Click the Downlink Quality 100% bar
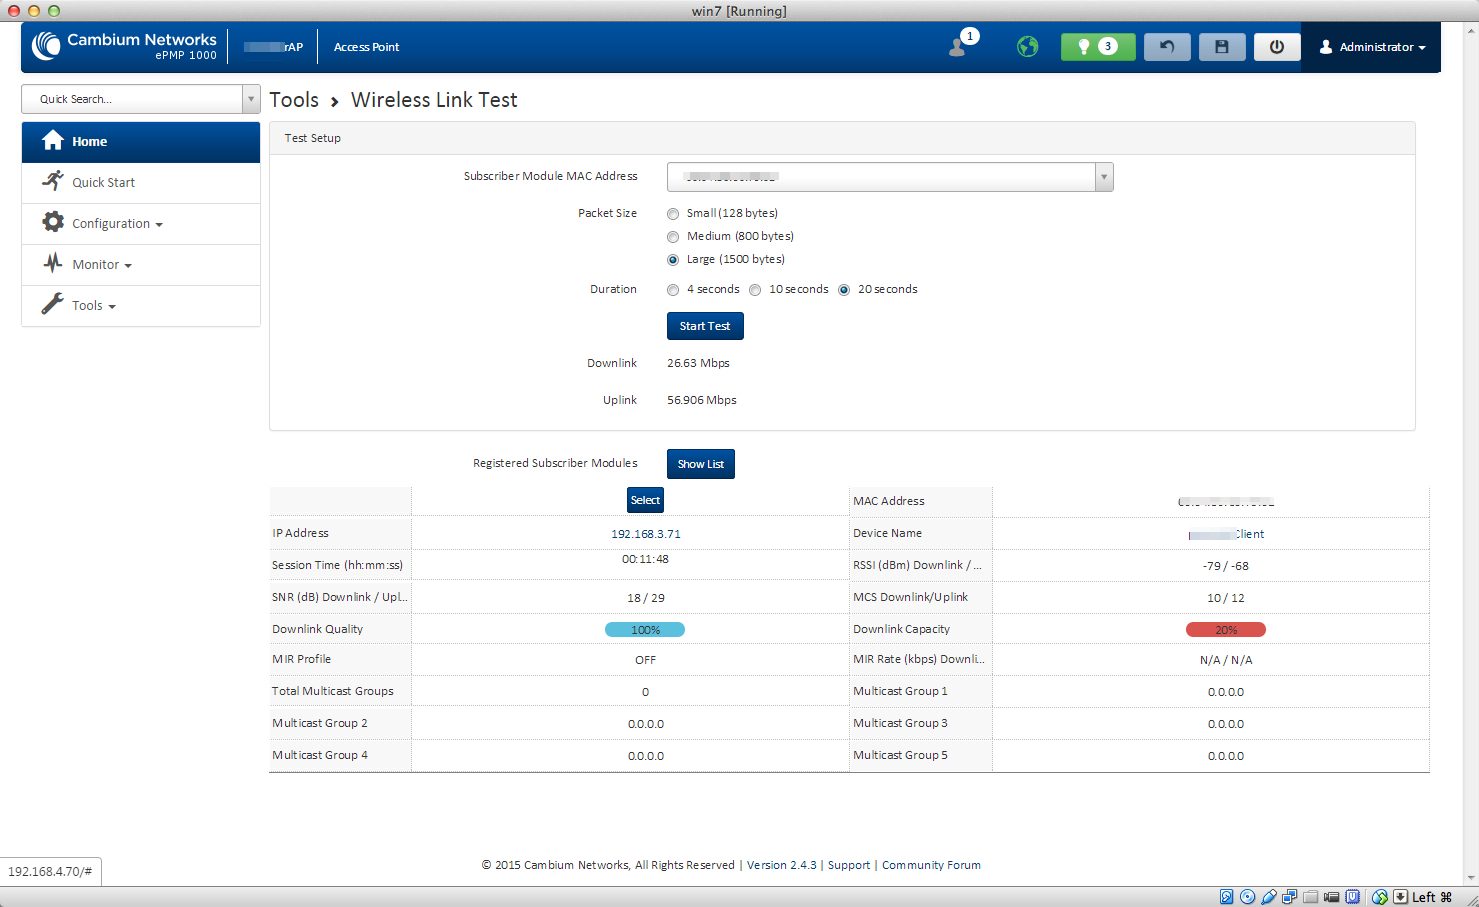The height and width of the screenshot is (907, 1479). (x=645, y=630)
